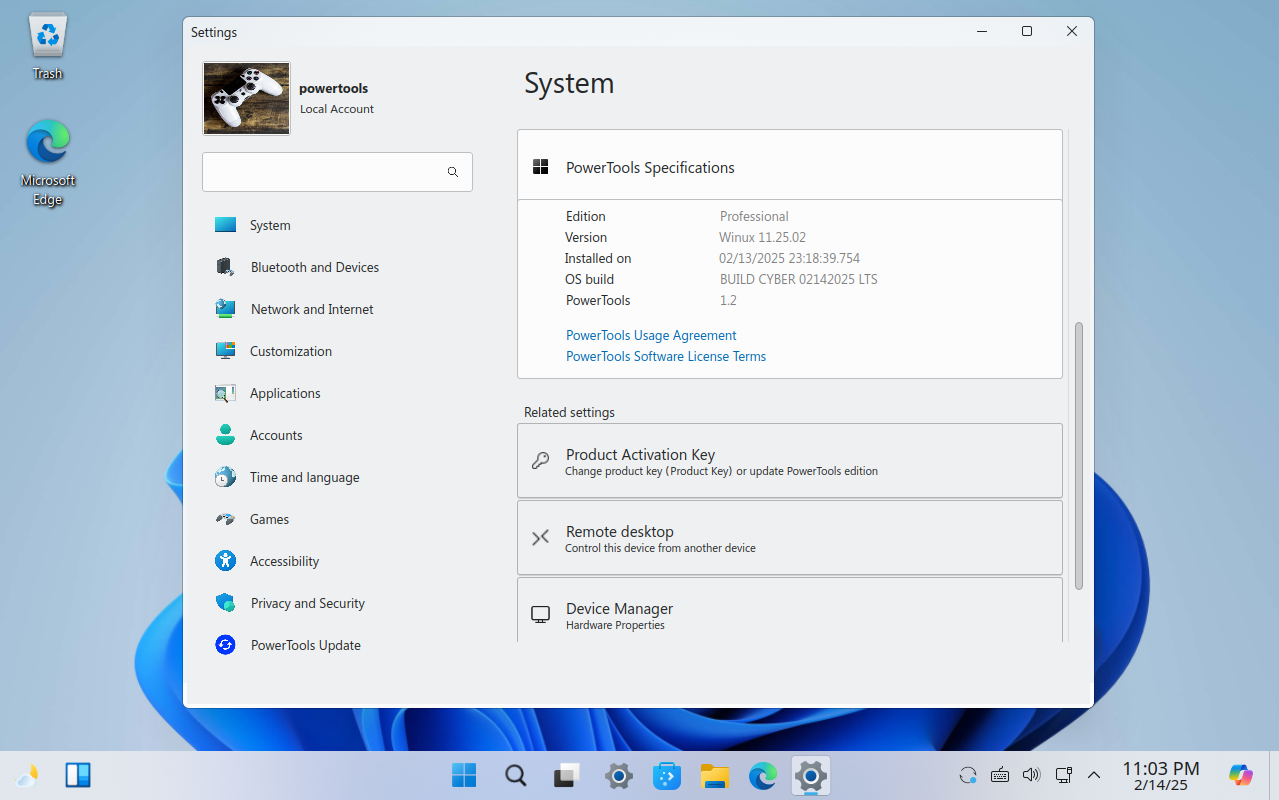
Task: Open Product Activation Key settings
Action: pyautogui.click(x=790, y=461)
